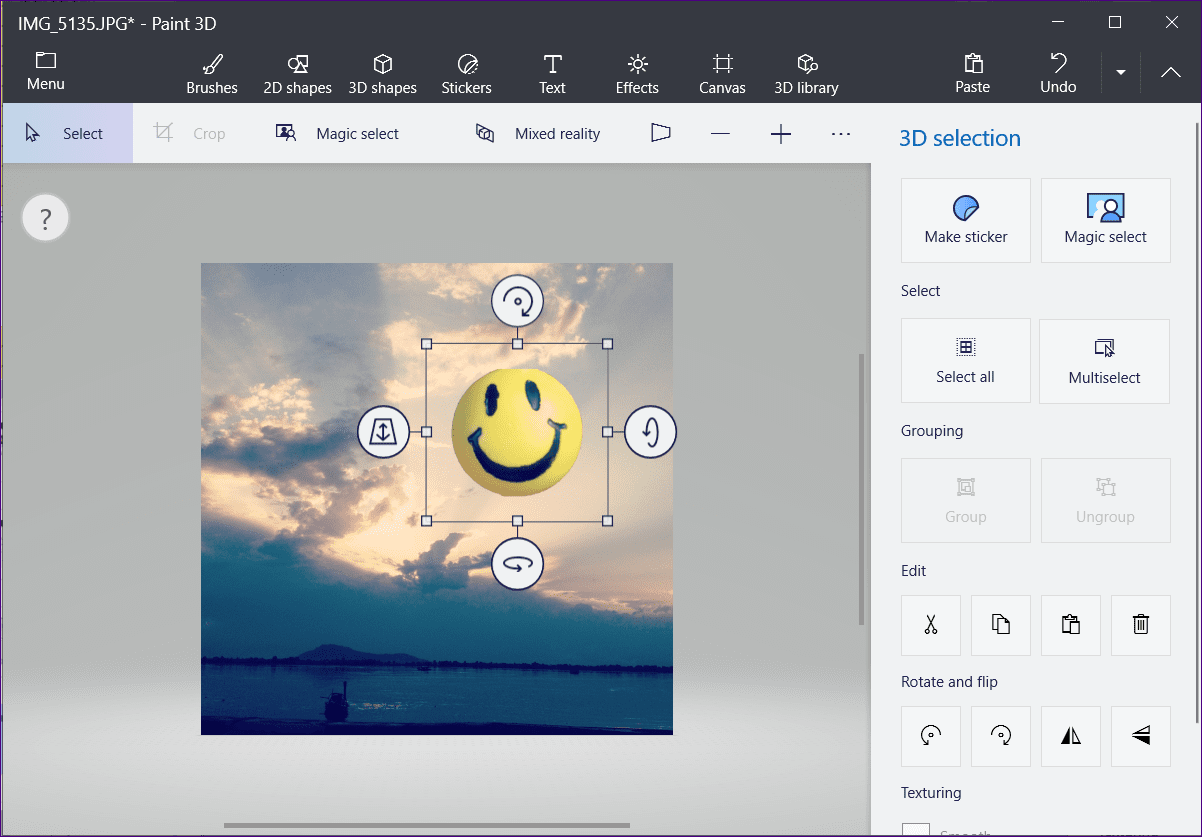The width and height of the screenshot is (1202, 837).
Task: Open the Brushes tool
Action: [212, 75]
